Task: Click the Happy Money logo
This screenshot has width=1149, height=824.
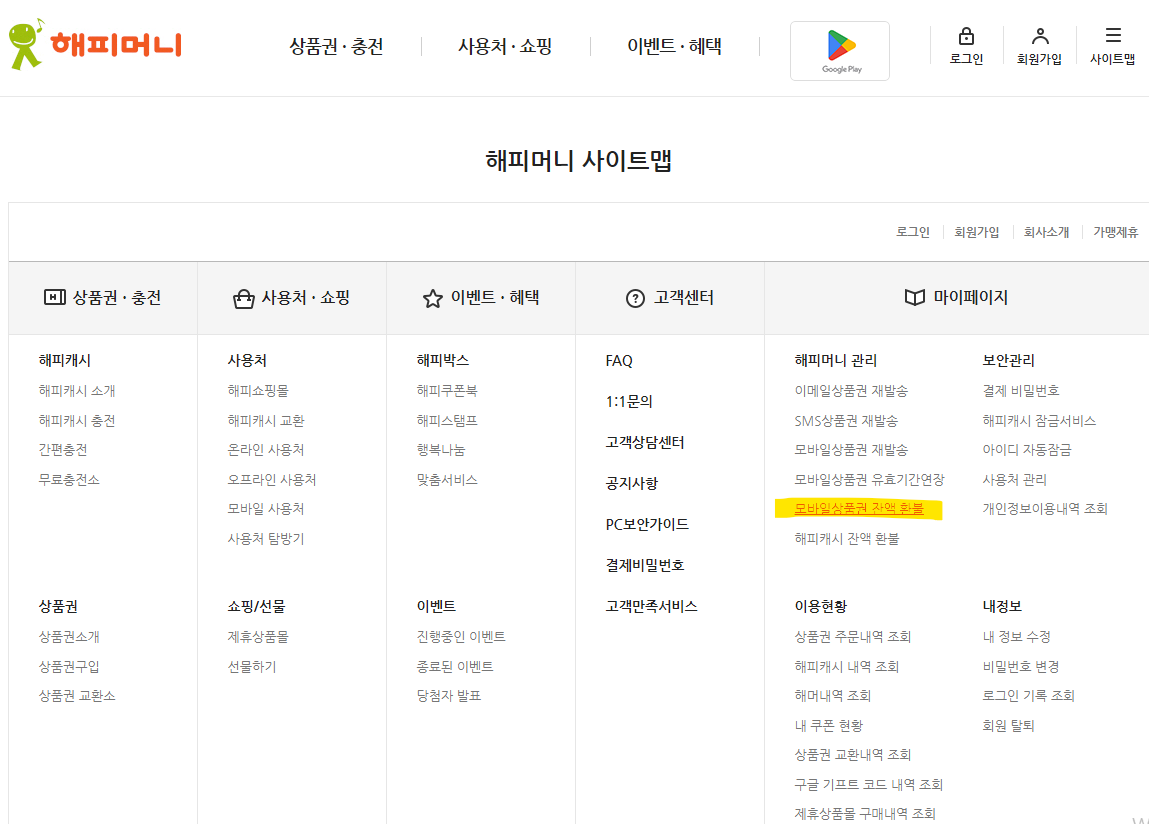Action: tap(95, 44)
